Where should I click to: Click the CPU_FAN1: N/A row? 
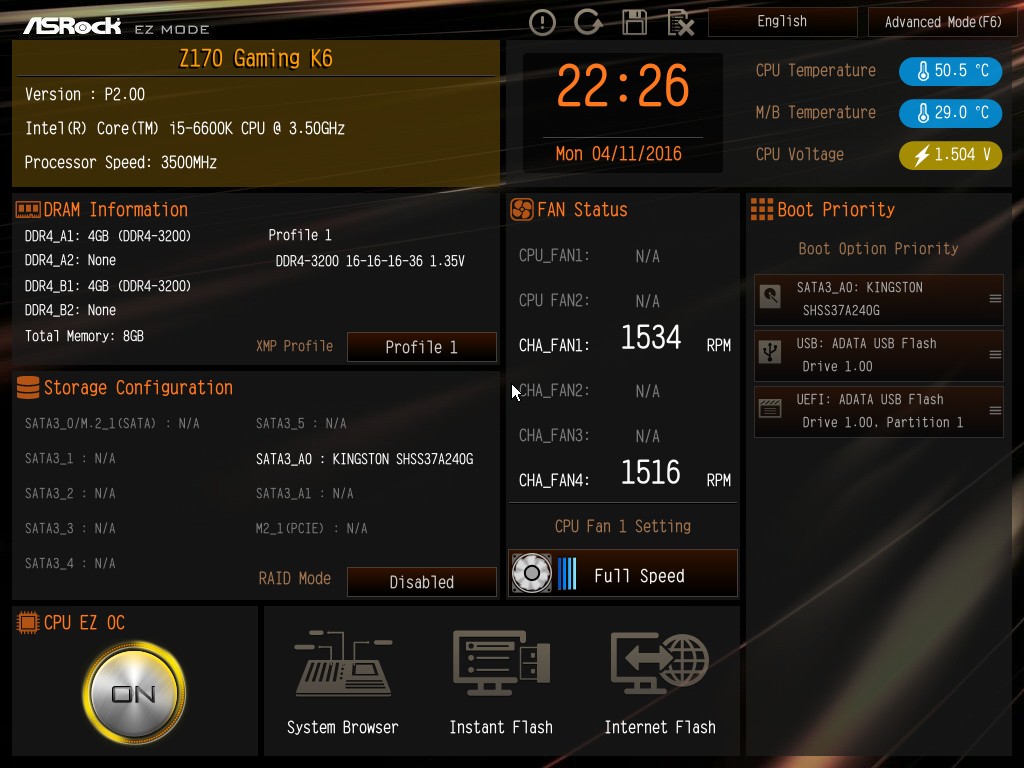589,256
